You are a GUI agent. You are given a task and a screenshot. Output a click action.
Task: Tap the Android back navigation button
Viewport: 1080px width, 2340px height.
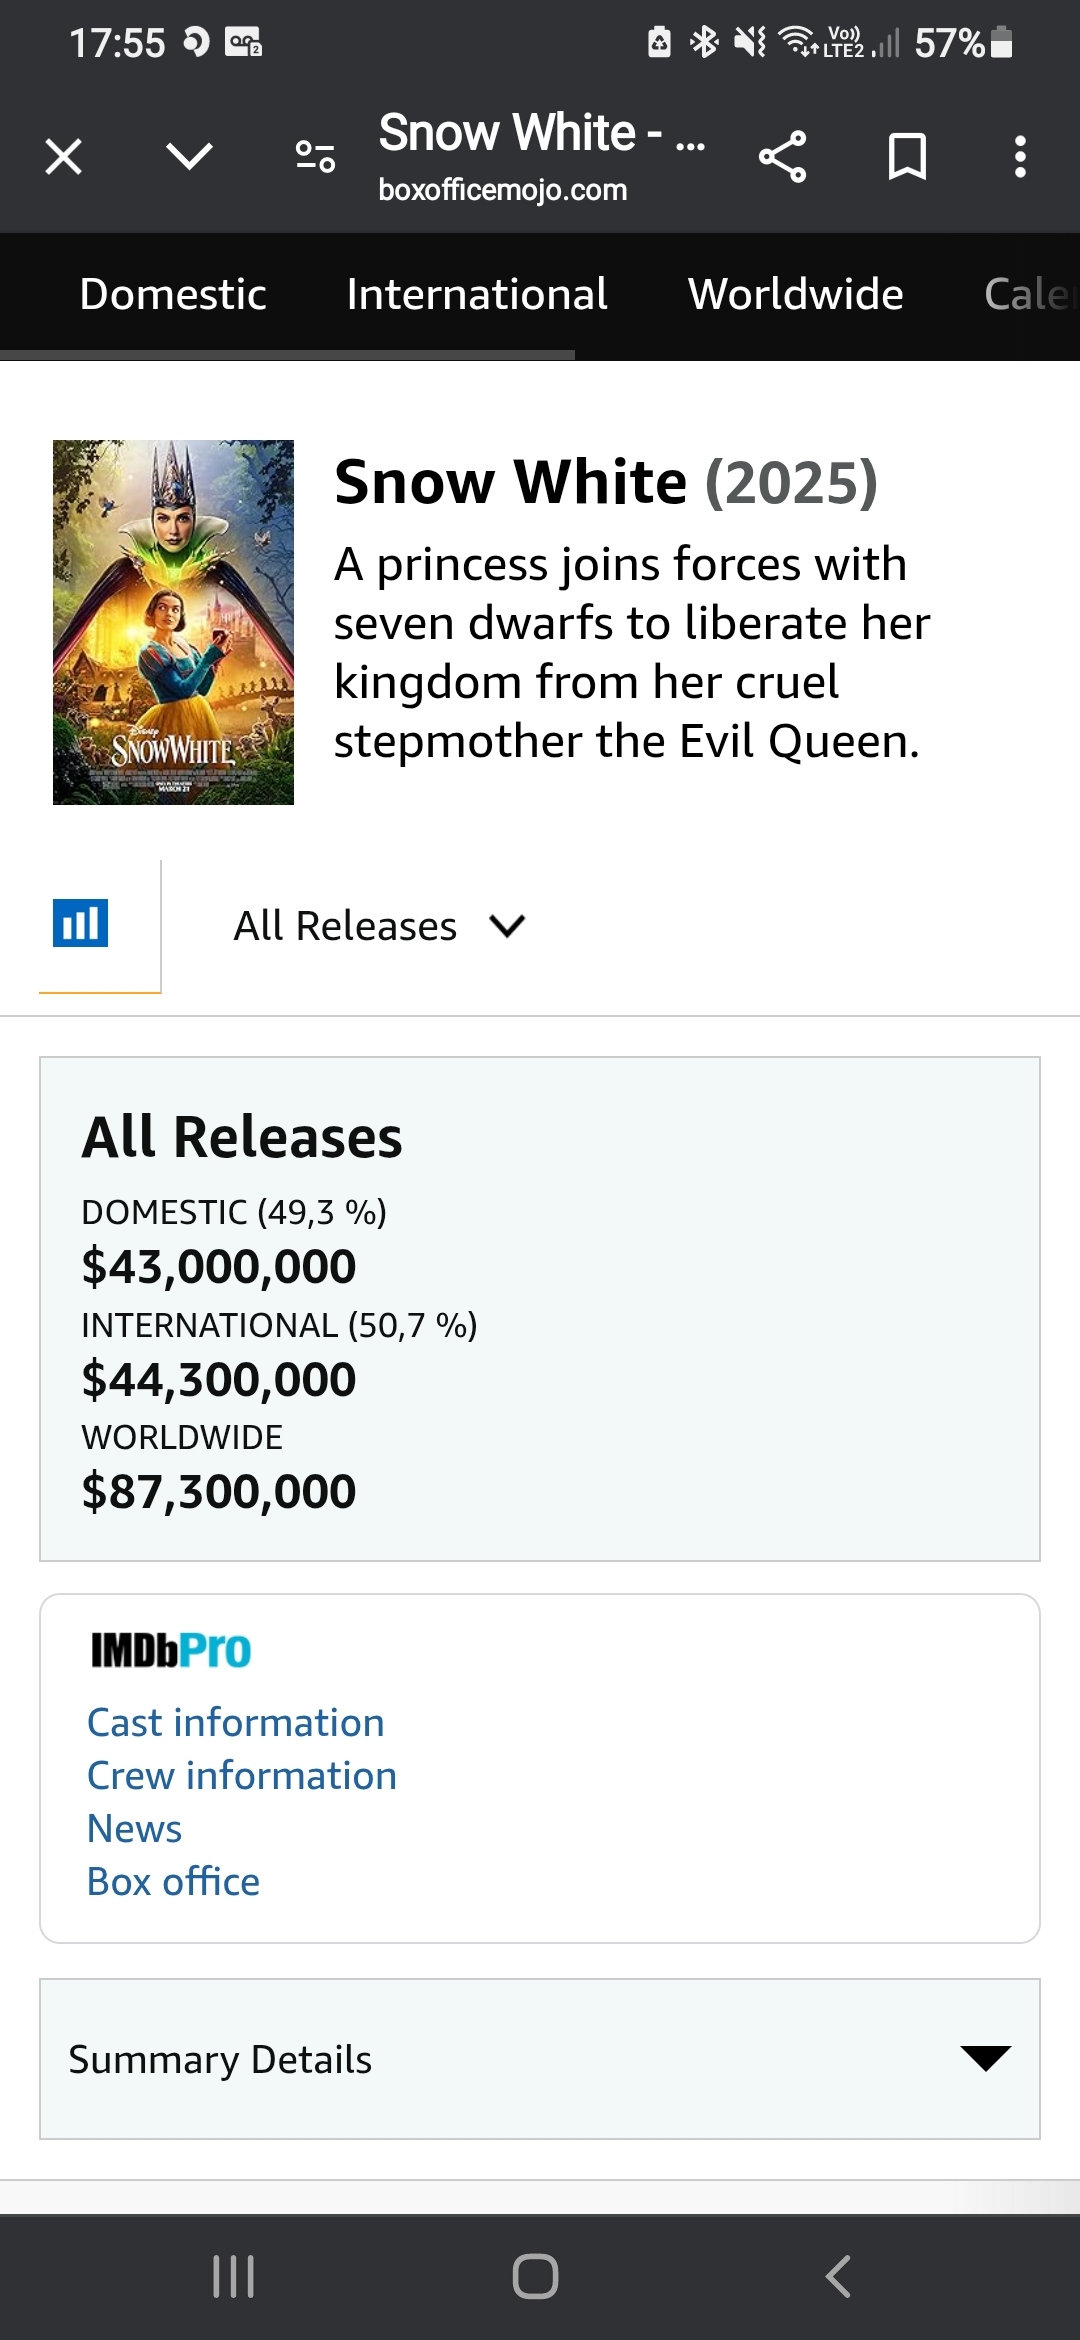pyautogui.click(x=838, y=2276)
